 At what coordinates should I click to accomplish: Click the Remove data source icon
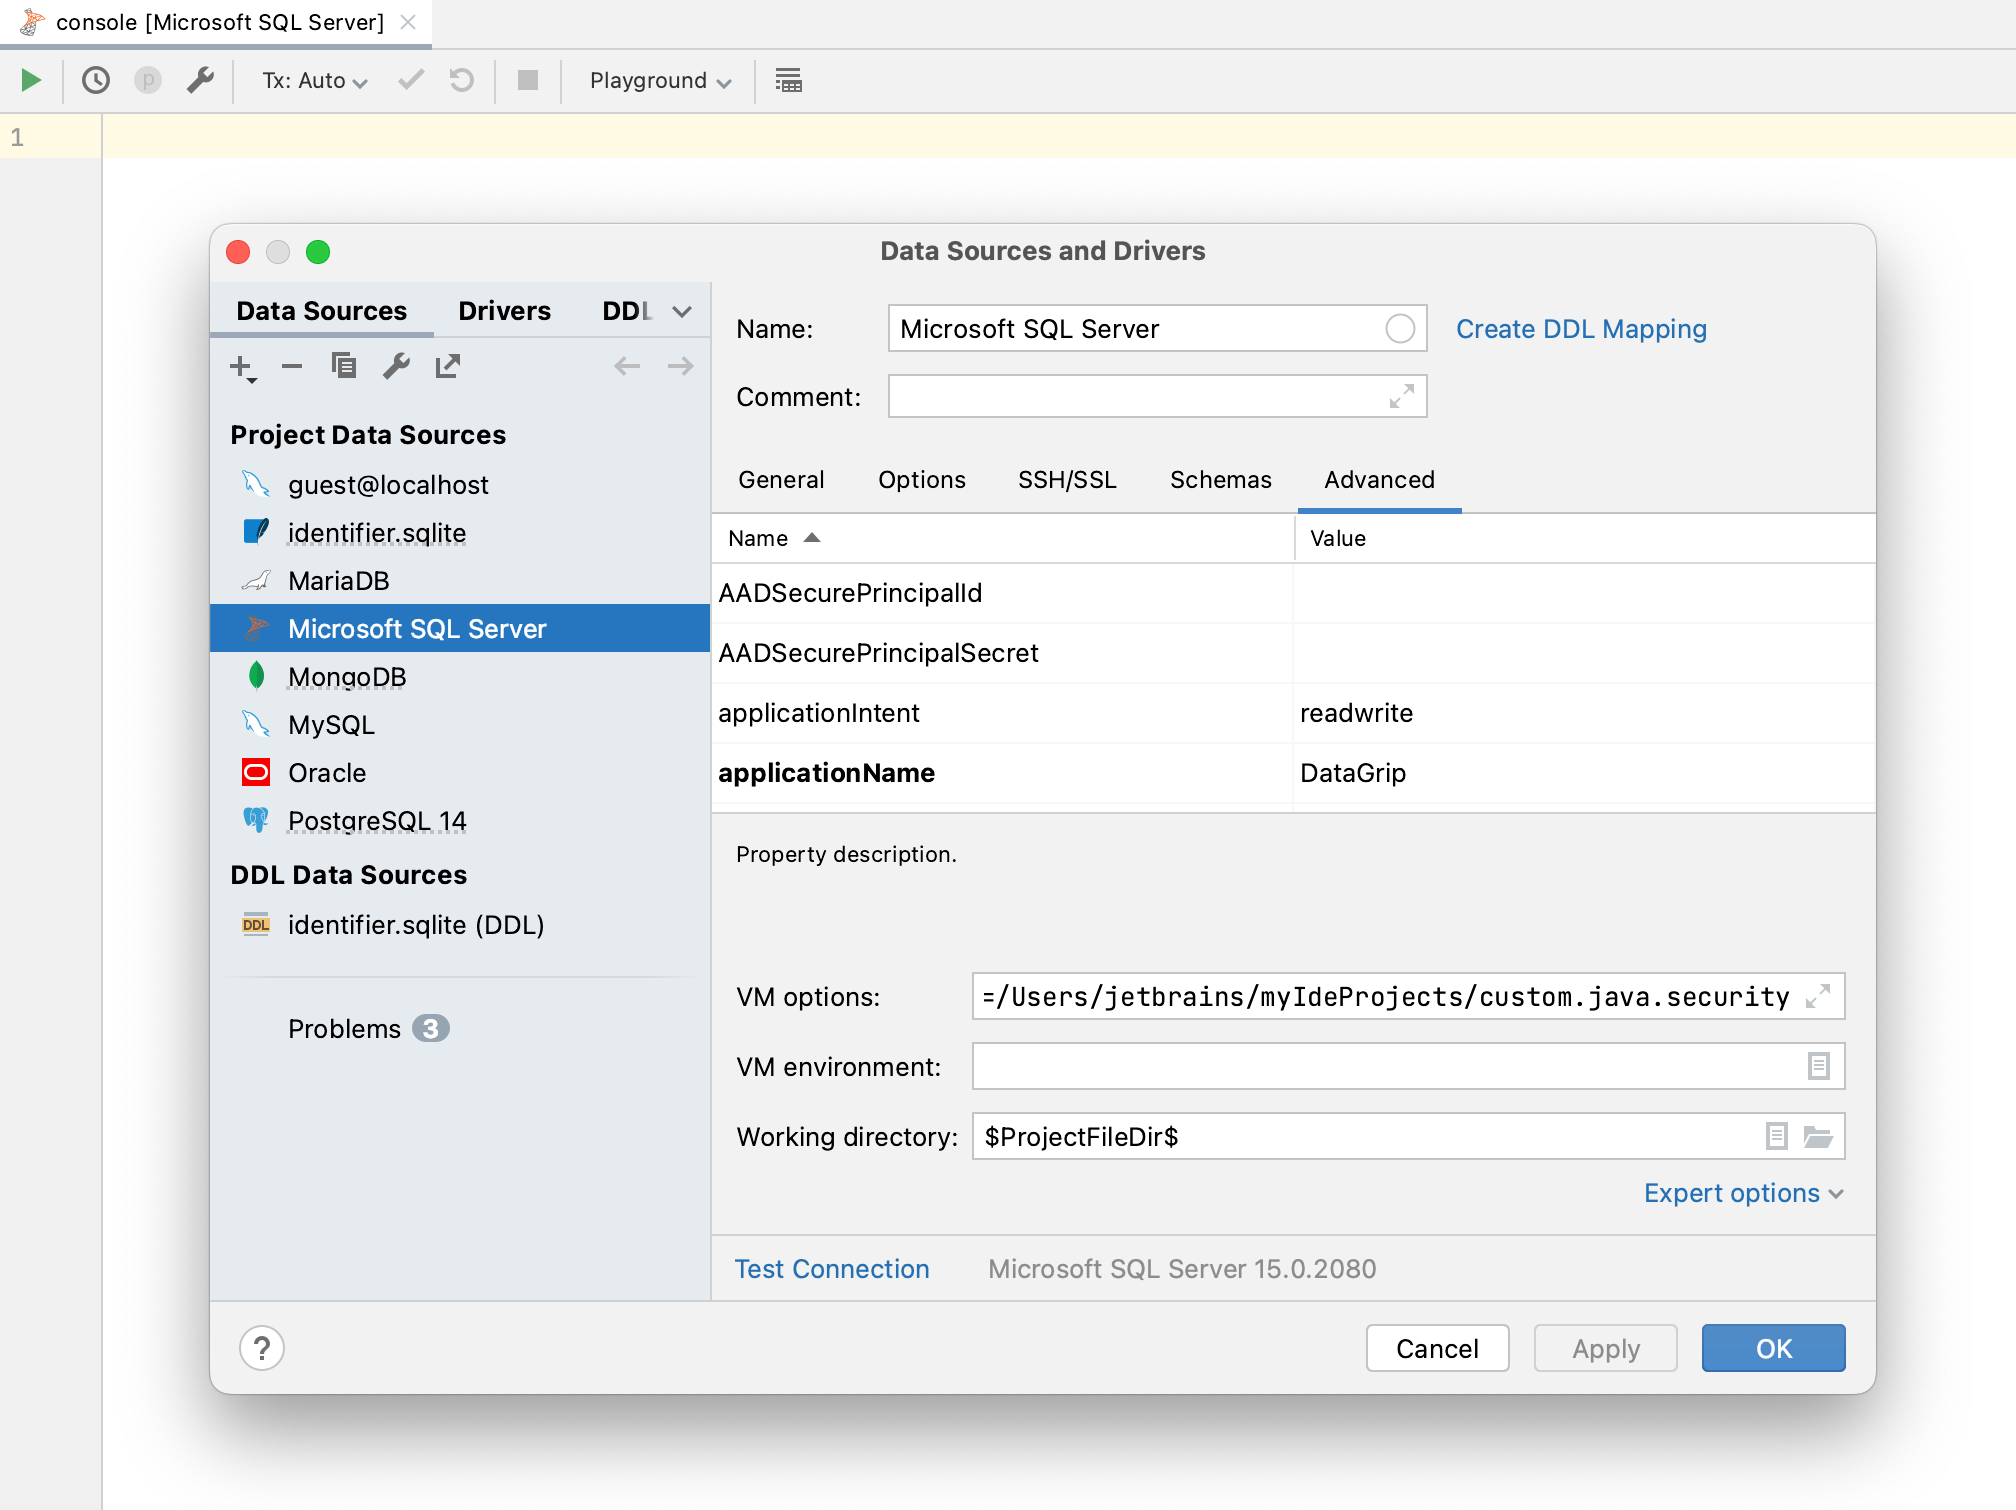coord(290,368)
